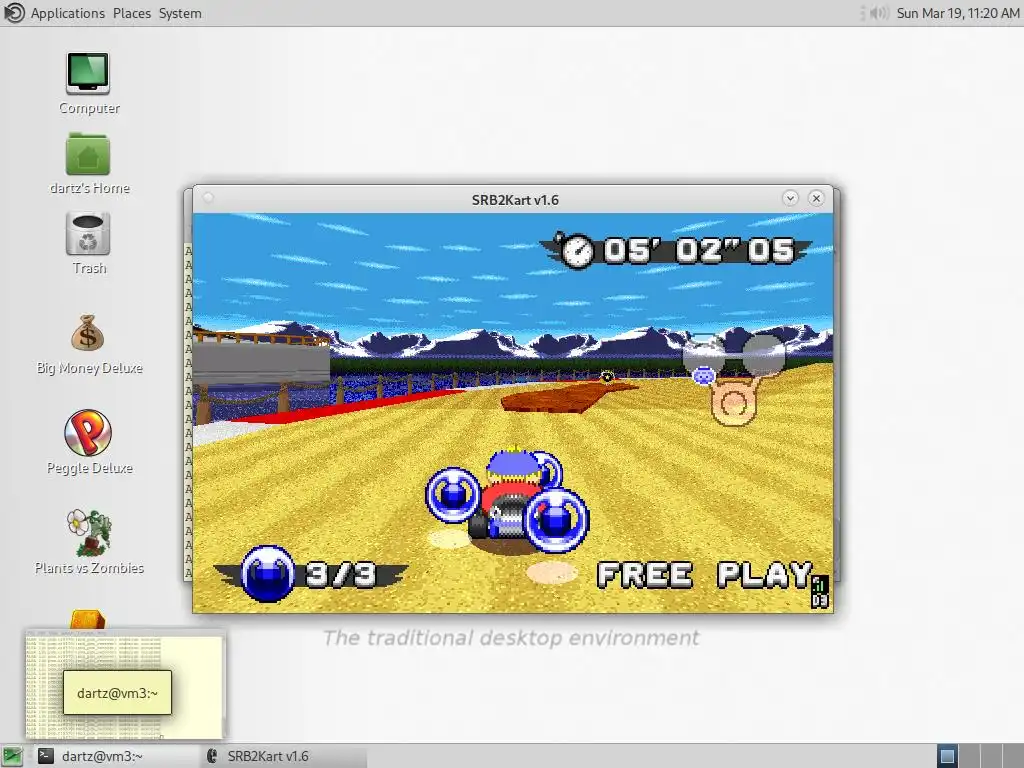Click the SRB2Kart window menu button in the titlebar
The width and height of the screenshot is (1024, 768).
pyautogui.click(x=208, y=198)
